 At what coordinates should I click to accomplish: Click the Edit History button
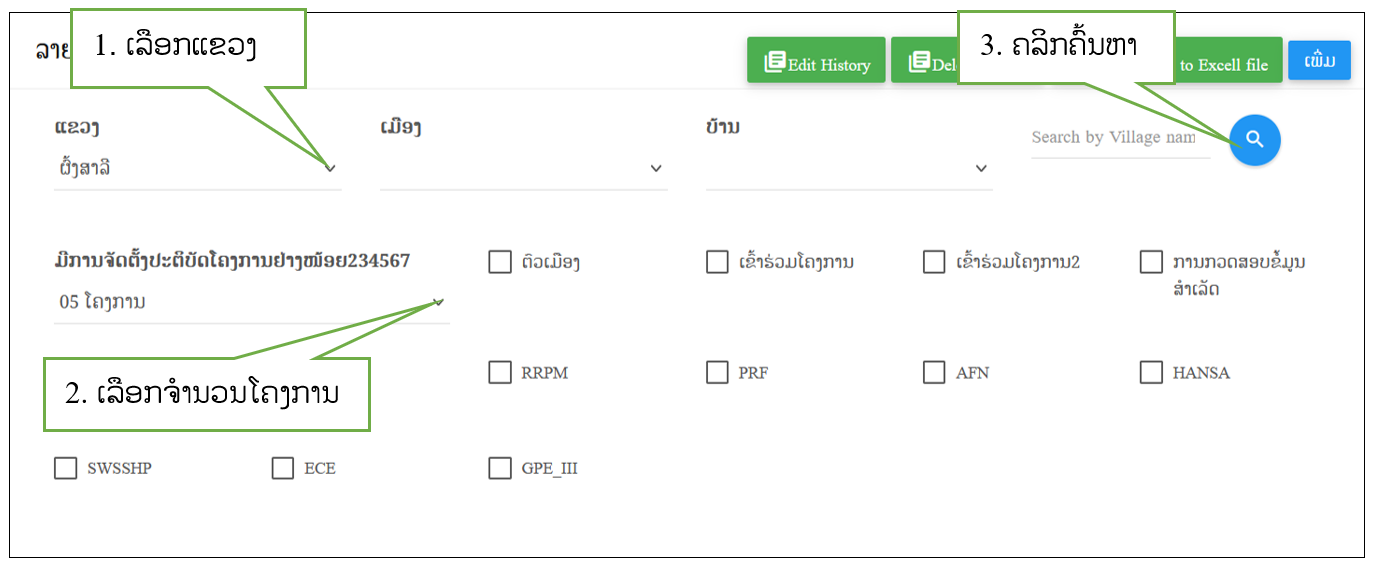point(816,60)
